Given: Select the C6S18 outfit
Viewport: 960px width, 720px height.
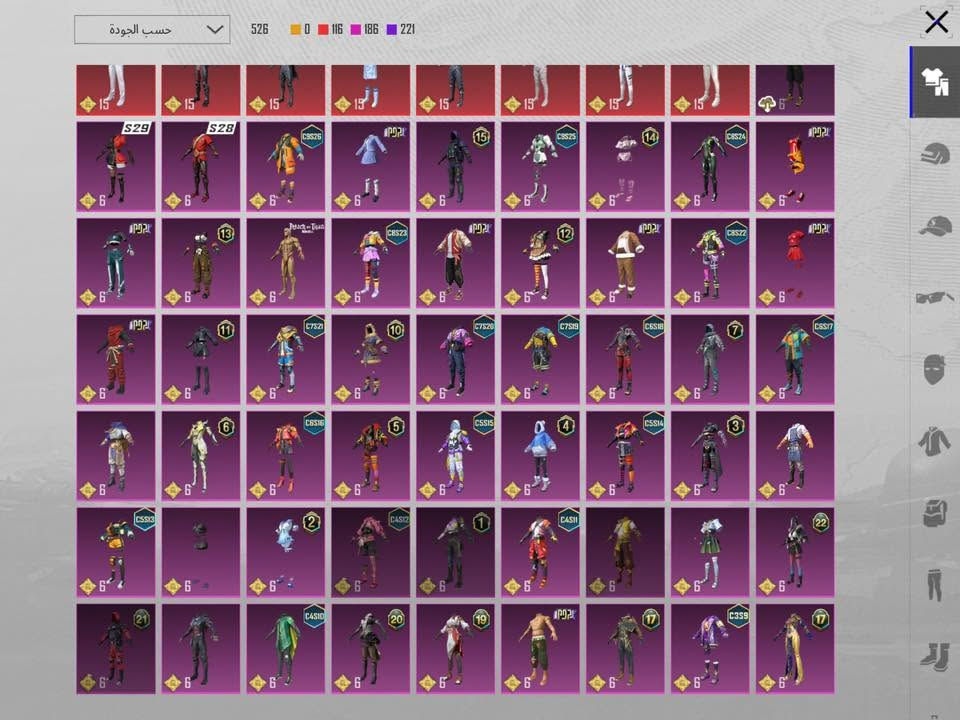Looking at the screenshot, I should [x=625, y=359].
